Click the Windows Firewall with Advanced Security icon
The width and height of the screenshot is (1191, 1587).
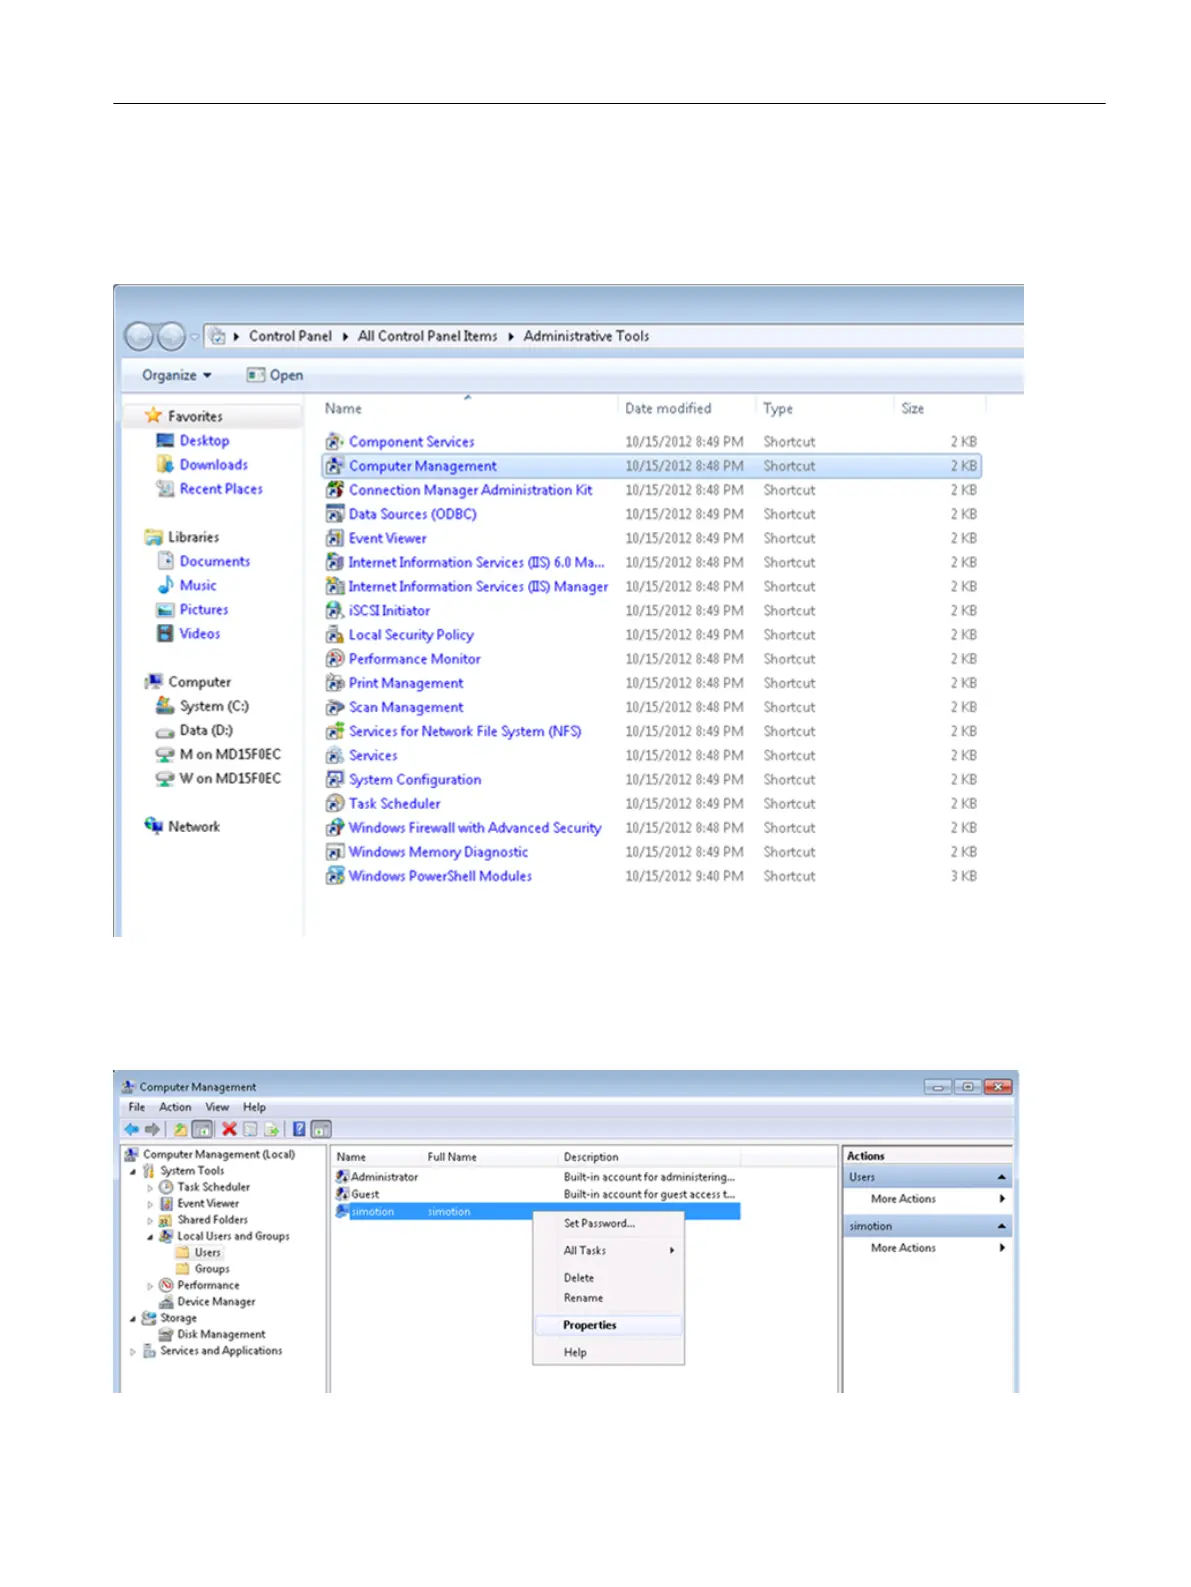click(x=335, y=828)
